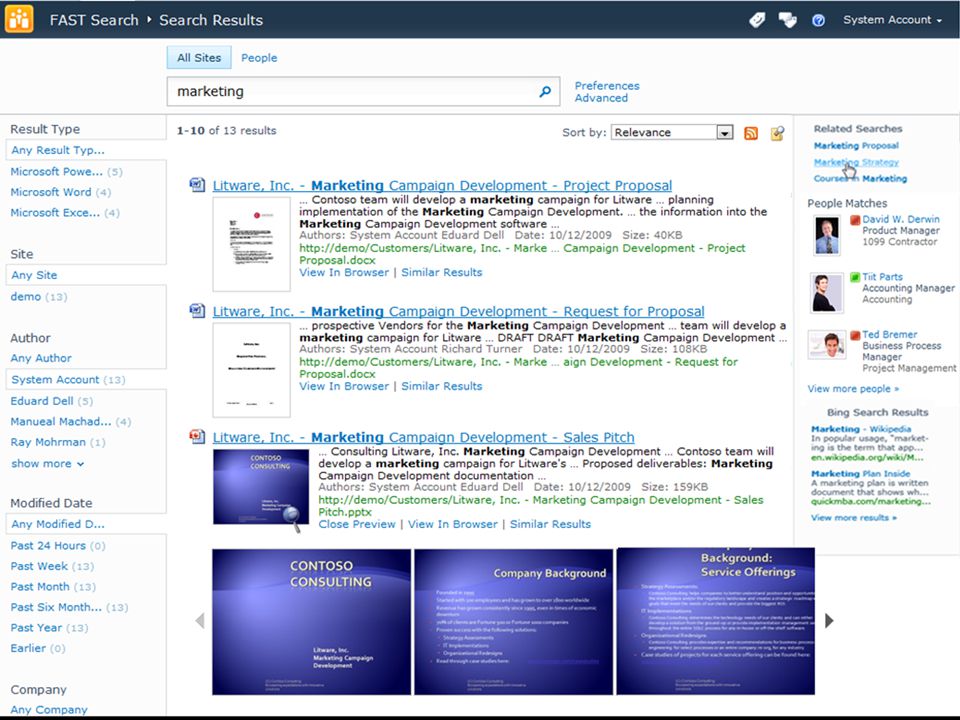Click Contoso Consulting title slide preview

click(312, 621)
